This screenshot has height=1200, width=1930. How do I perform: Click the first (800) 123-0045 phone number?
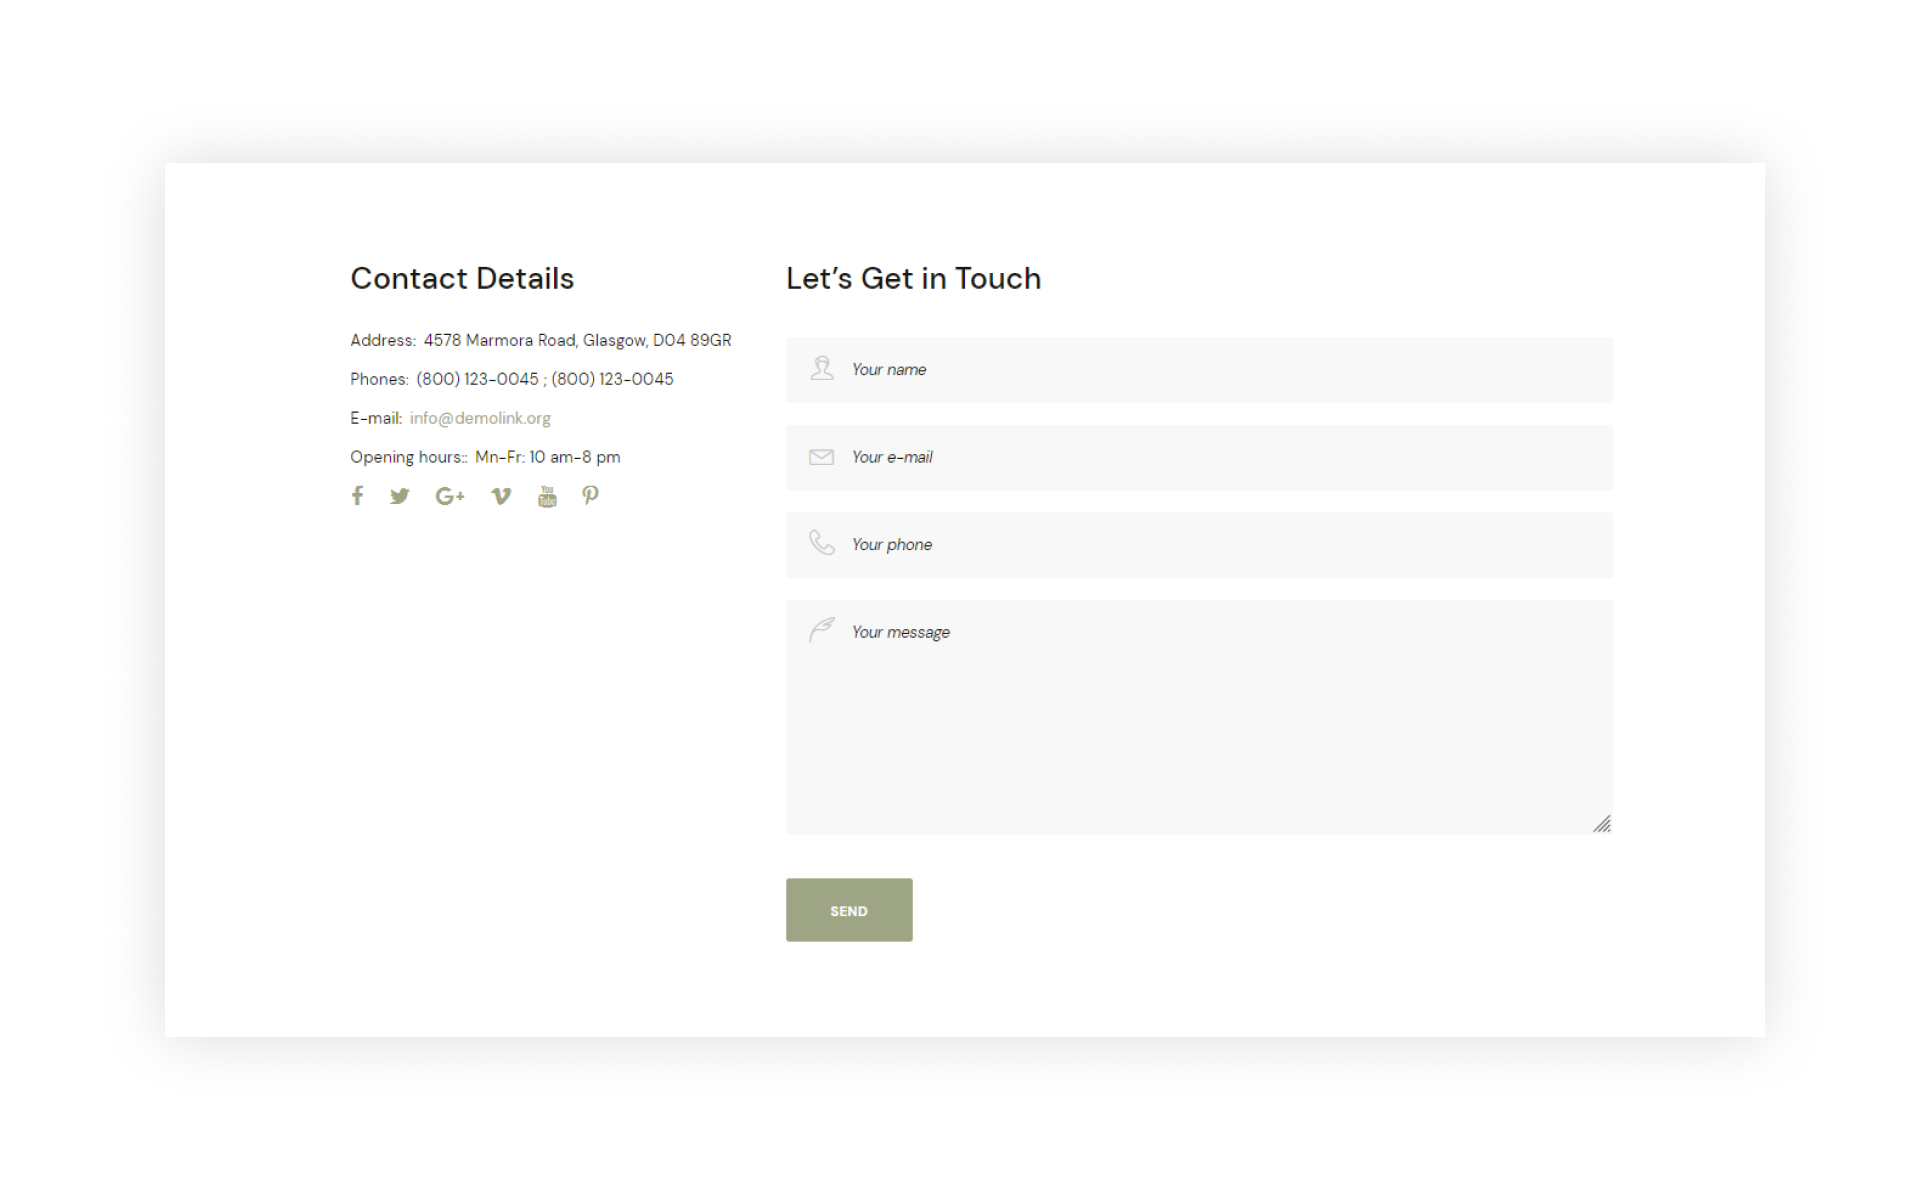477,379
